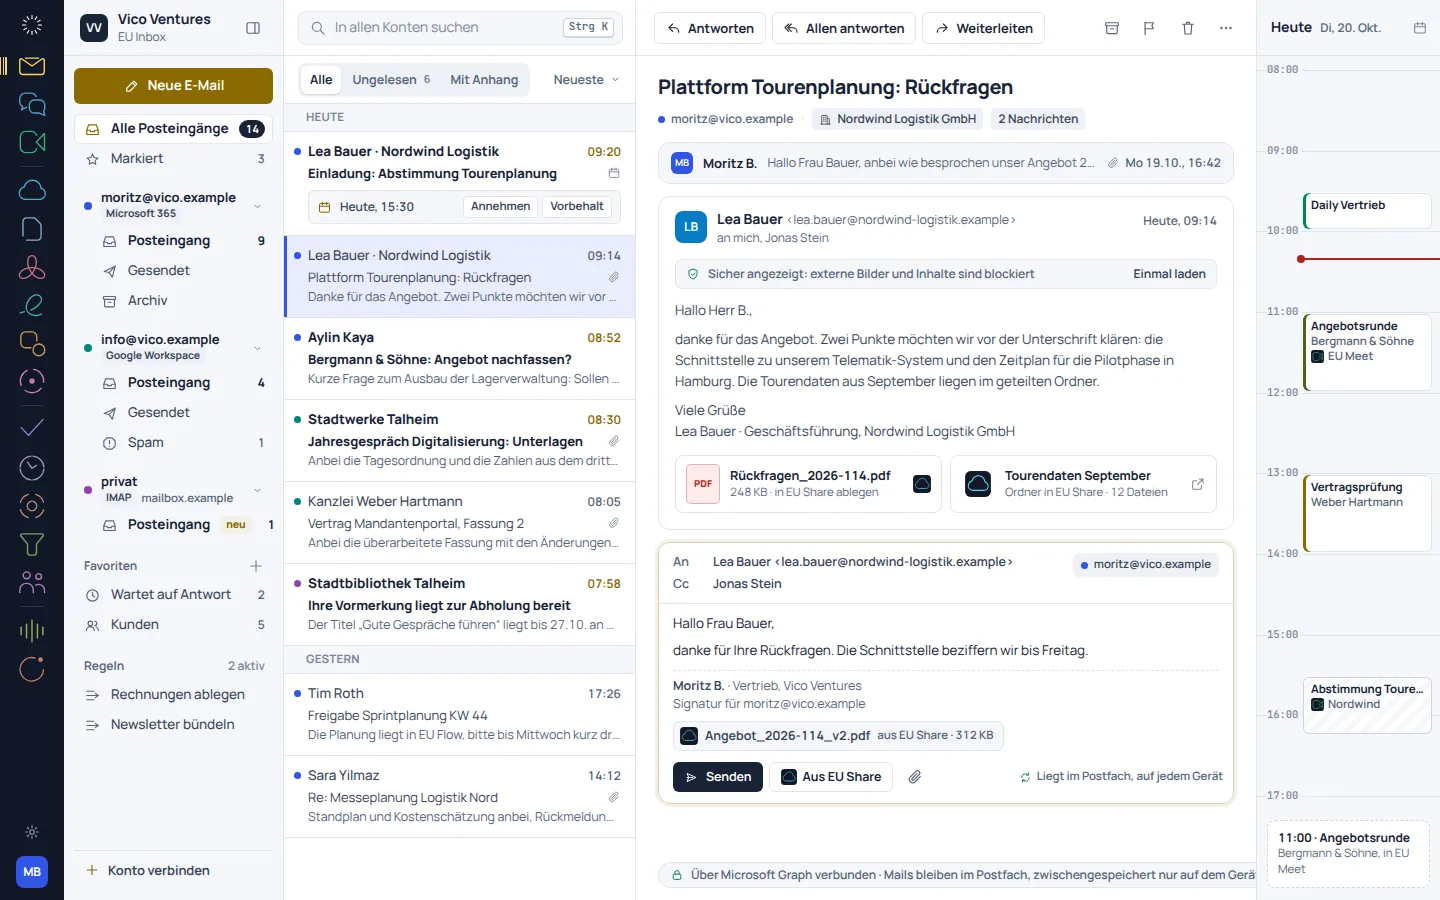The height and width of the screenshot is (900, 1440).
Task: Filter by the Ungelesen tab
Action: (391, 80)
